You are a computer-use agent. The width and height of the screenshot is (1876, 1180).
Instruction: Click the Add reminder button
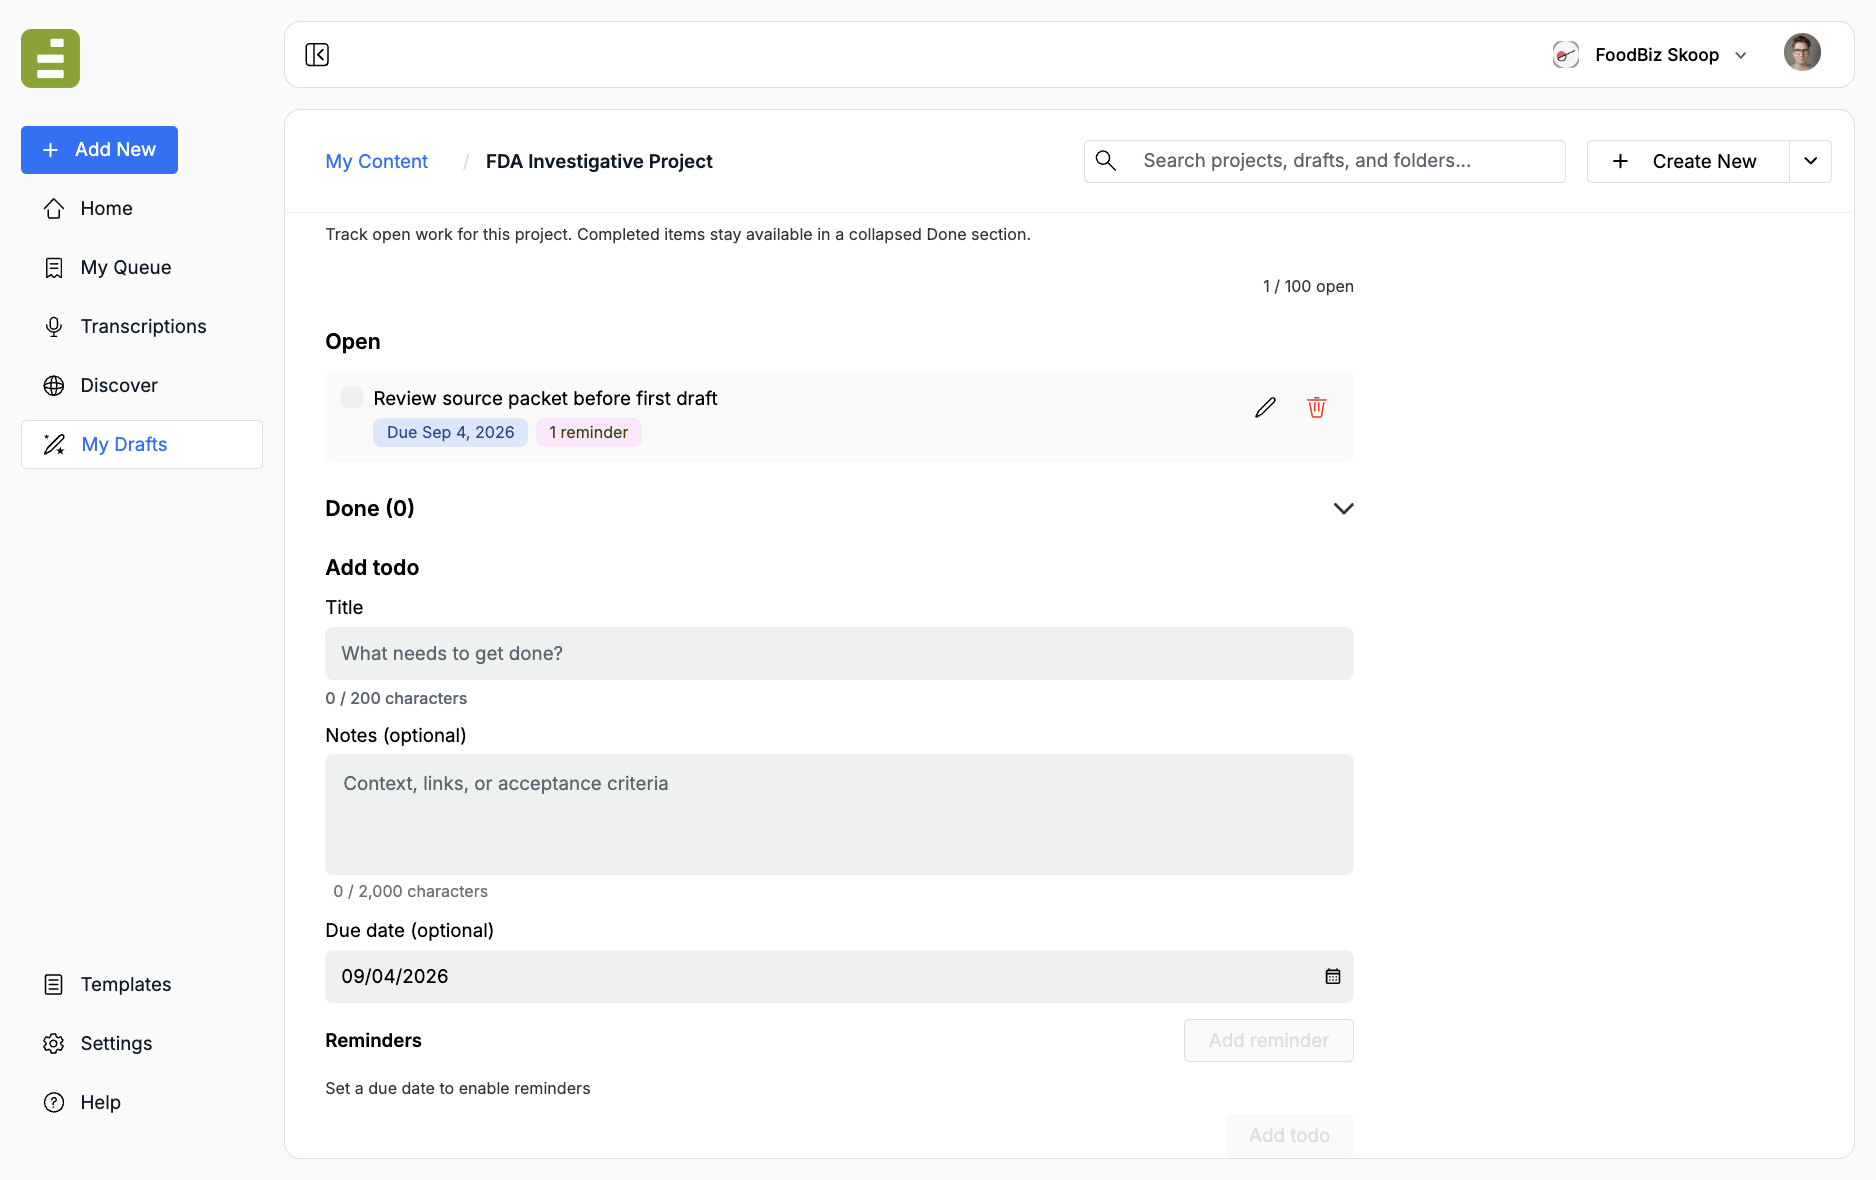tap(1268, 1040)
